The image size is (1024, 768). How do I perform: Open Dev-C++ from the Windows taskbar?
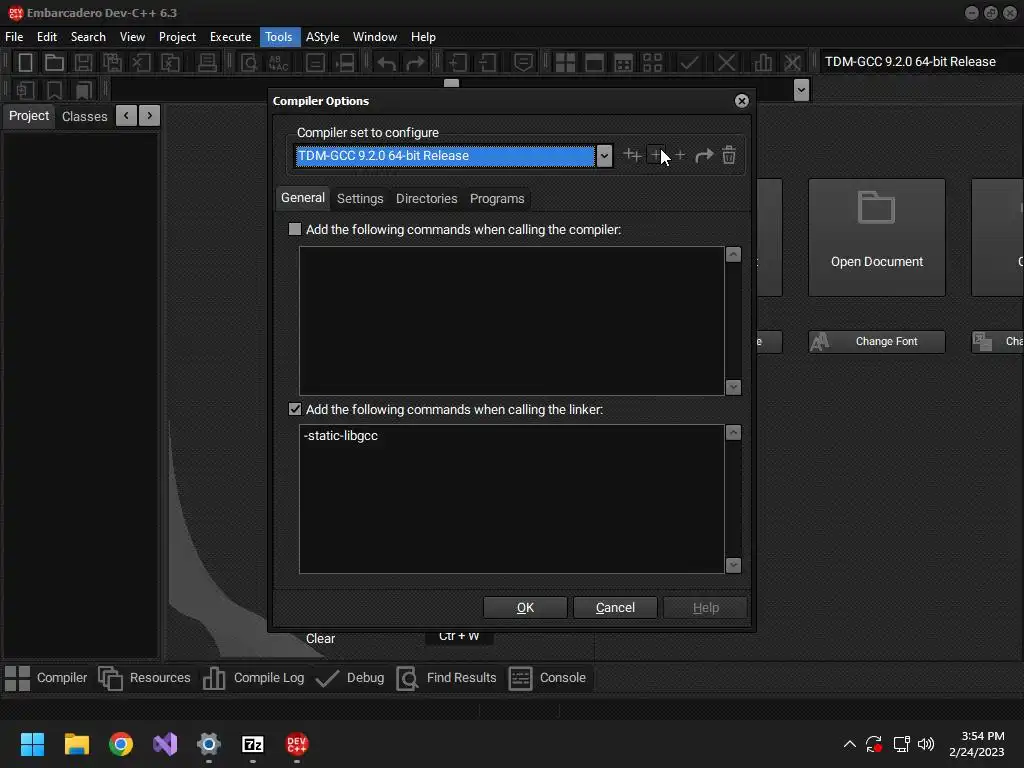(x=297, y=744)
